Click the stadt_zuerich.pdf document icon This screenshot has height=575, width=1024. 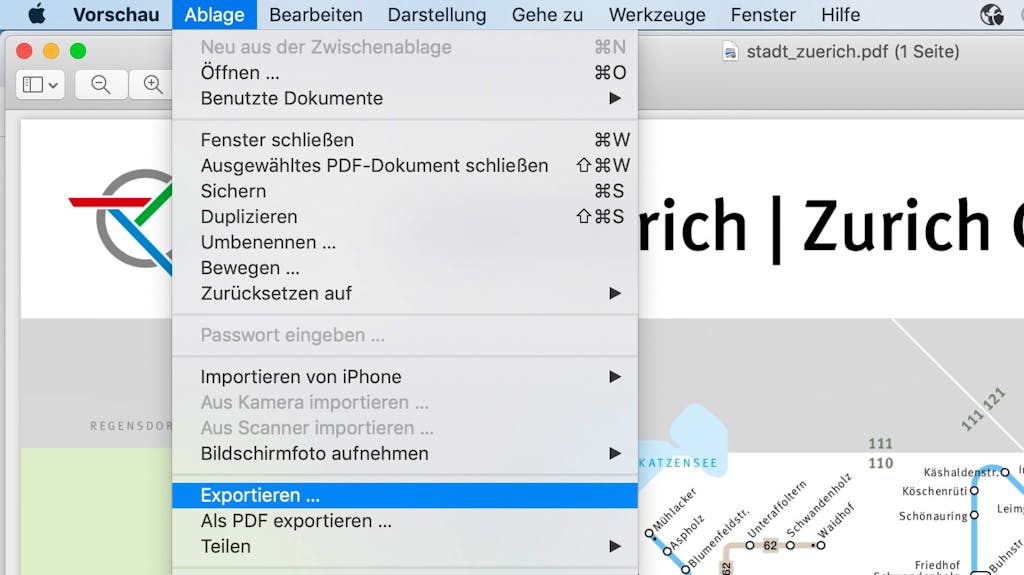pyautogui.click(x=729, y=52)
